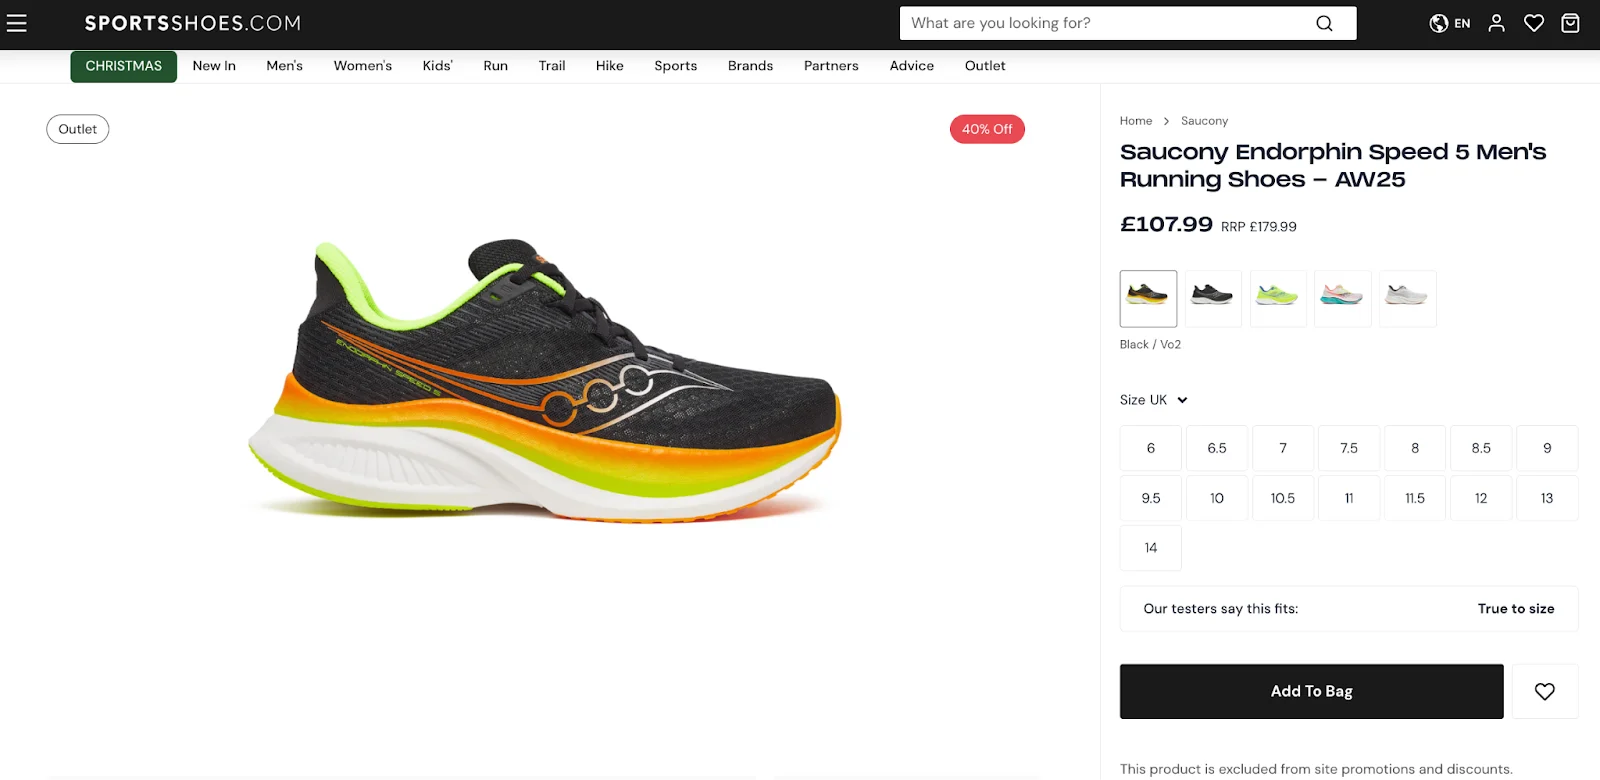Click the Saucony Endorphin Speed 5 product title

[x=1333, y=166]
